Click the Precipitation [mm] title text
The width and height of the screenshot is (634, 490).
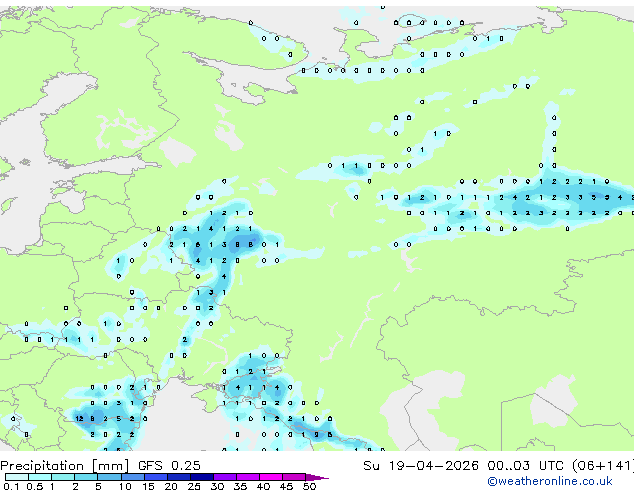pos(64,466)
